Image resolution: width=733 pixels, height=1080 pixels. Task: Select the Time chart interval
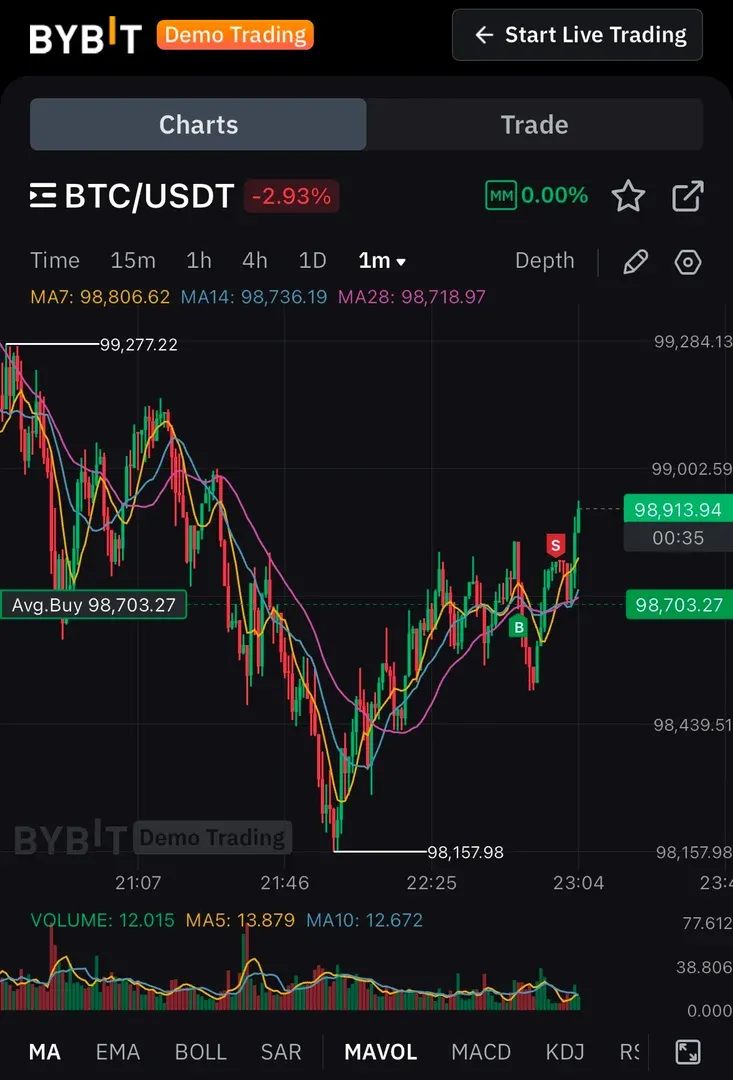tap(55, 260)
